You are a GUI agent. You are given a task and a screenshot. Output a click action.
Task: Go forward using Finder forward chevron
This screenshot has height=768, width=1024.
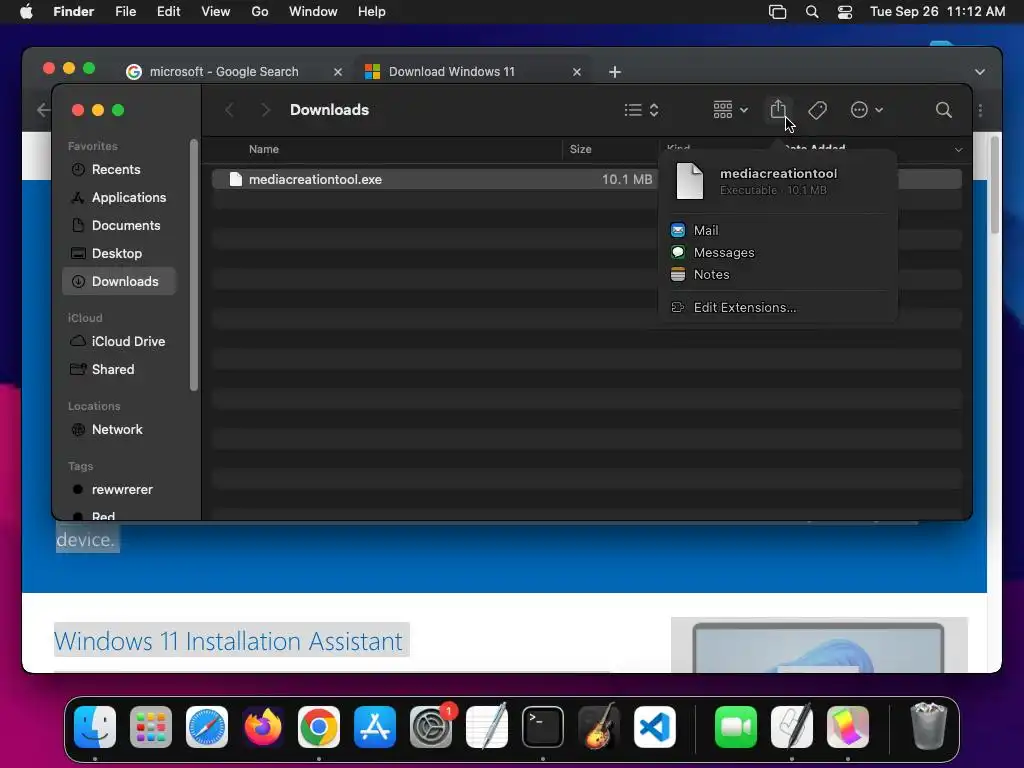[x=264, y=110]
